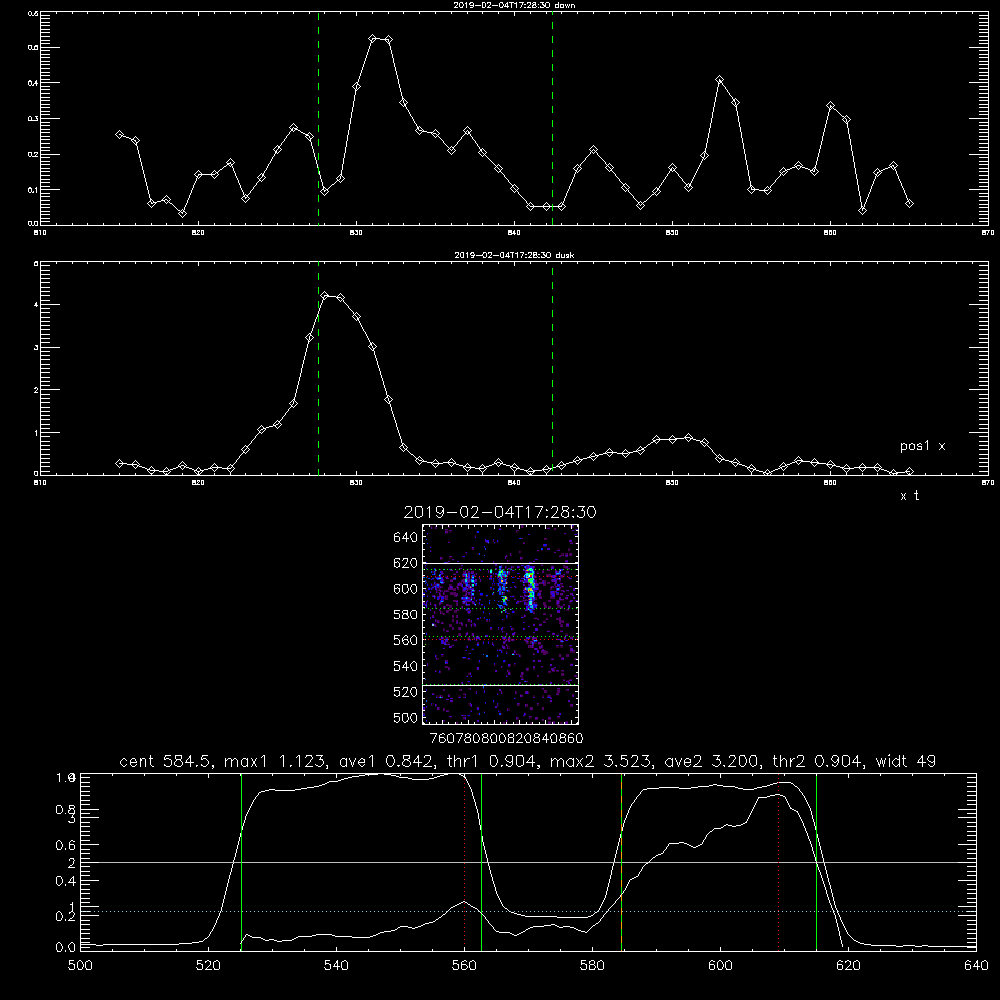1000x1000 pixels.
Task: Click the solid white horizontal line in bottom plot
Action: [528, 862]
